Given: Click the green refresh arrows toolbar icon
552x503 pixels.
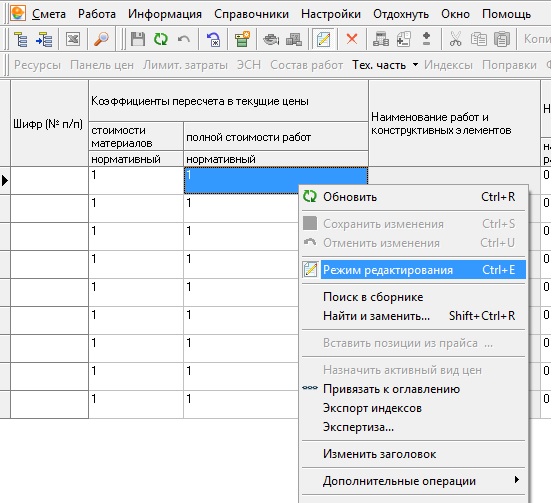Looking at the screenshot, I should [x=161, y=39].
